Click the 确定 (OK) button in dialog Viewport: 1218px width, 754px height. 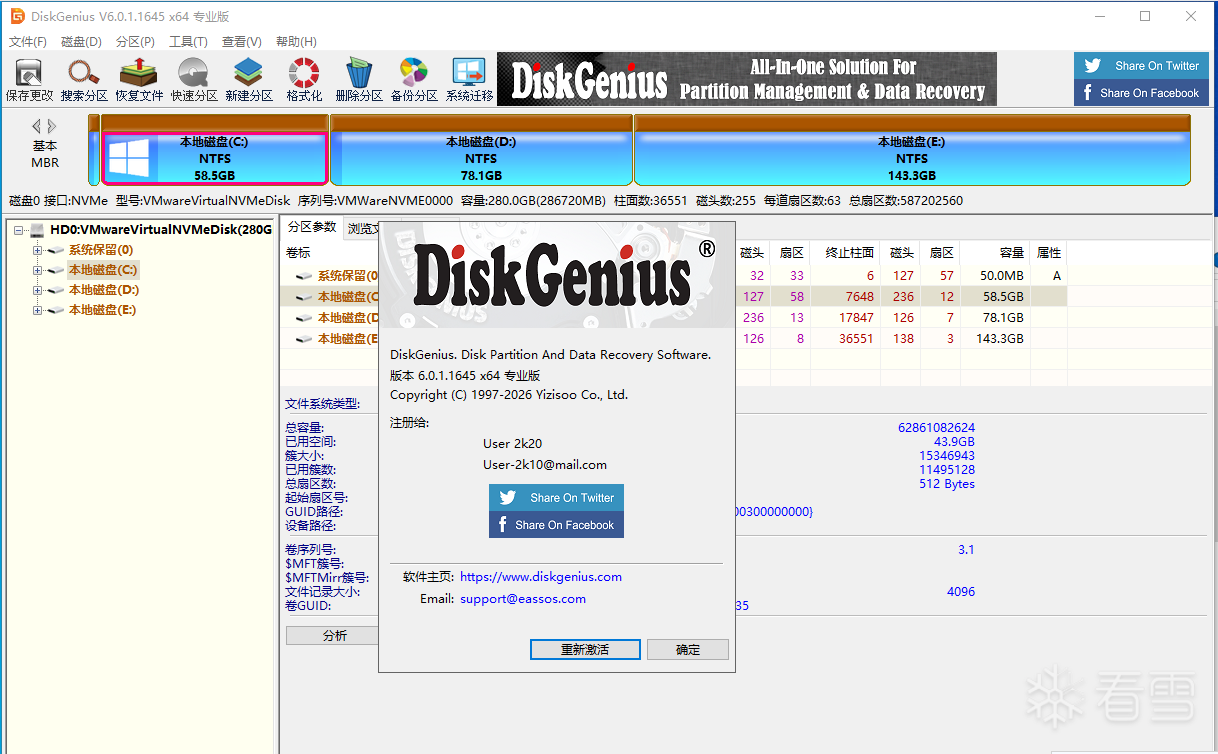pyautogui.click(x=688, y=649)
